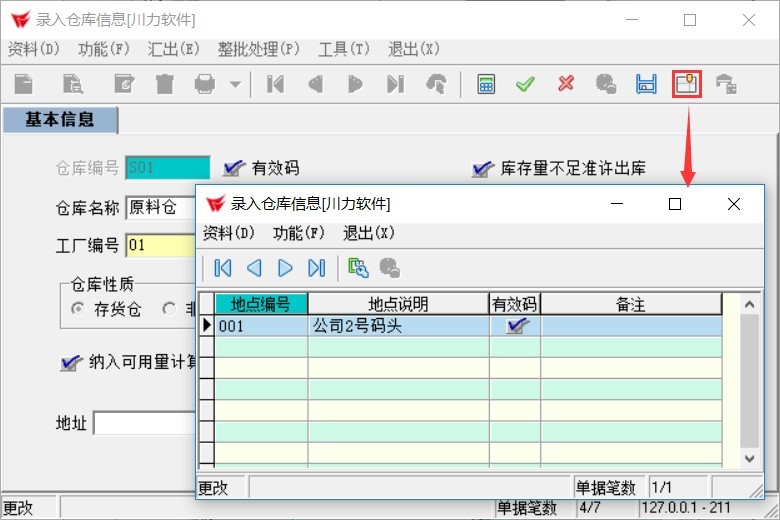Go to next record in popup toolbar
The height and width of the screenshot is (520, 780).
coord(285,268)
